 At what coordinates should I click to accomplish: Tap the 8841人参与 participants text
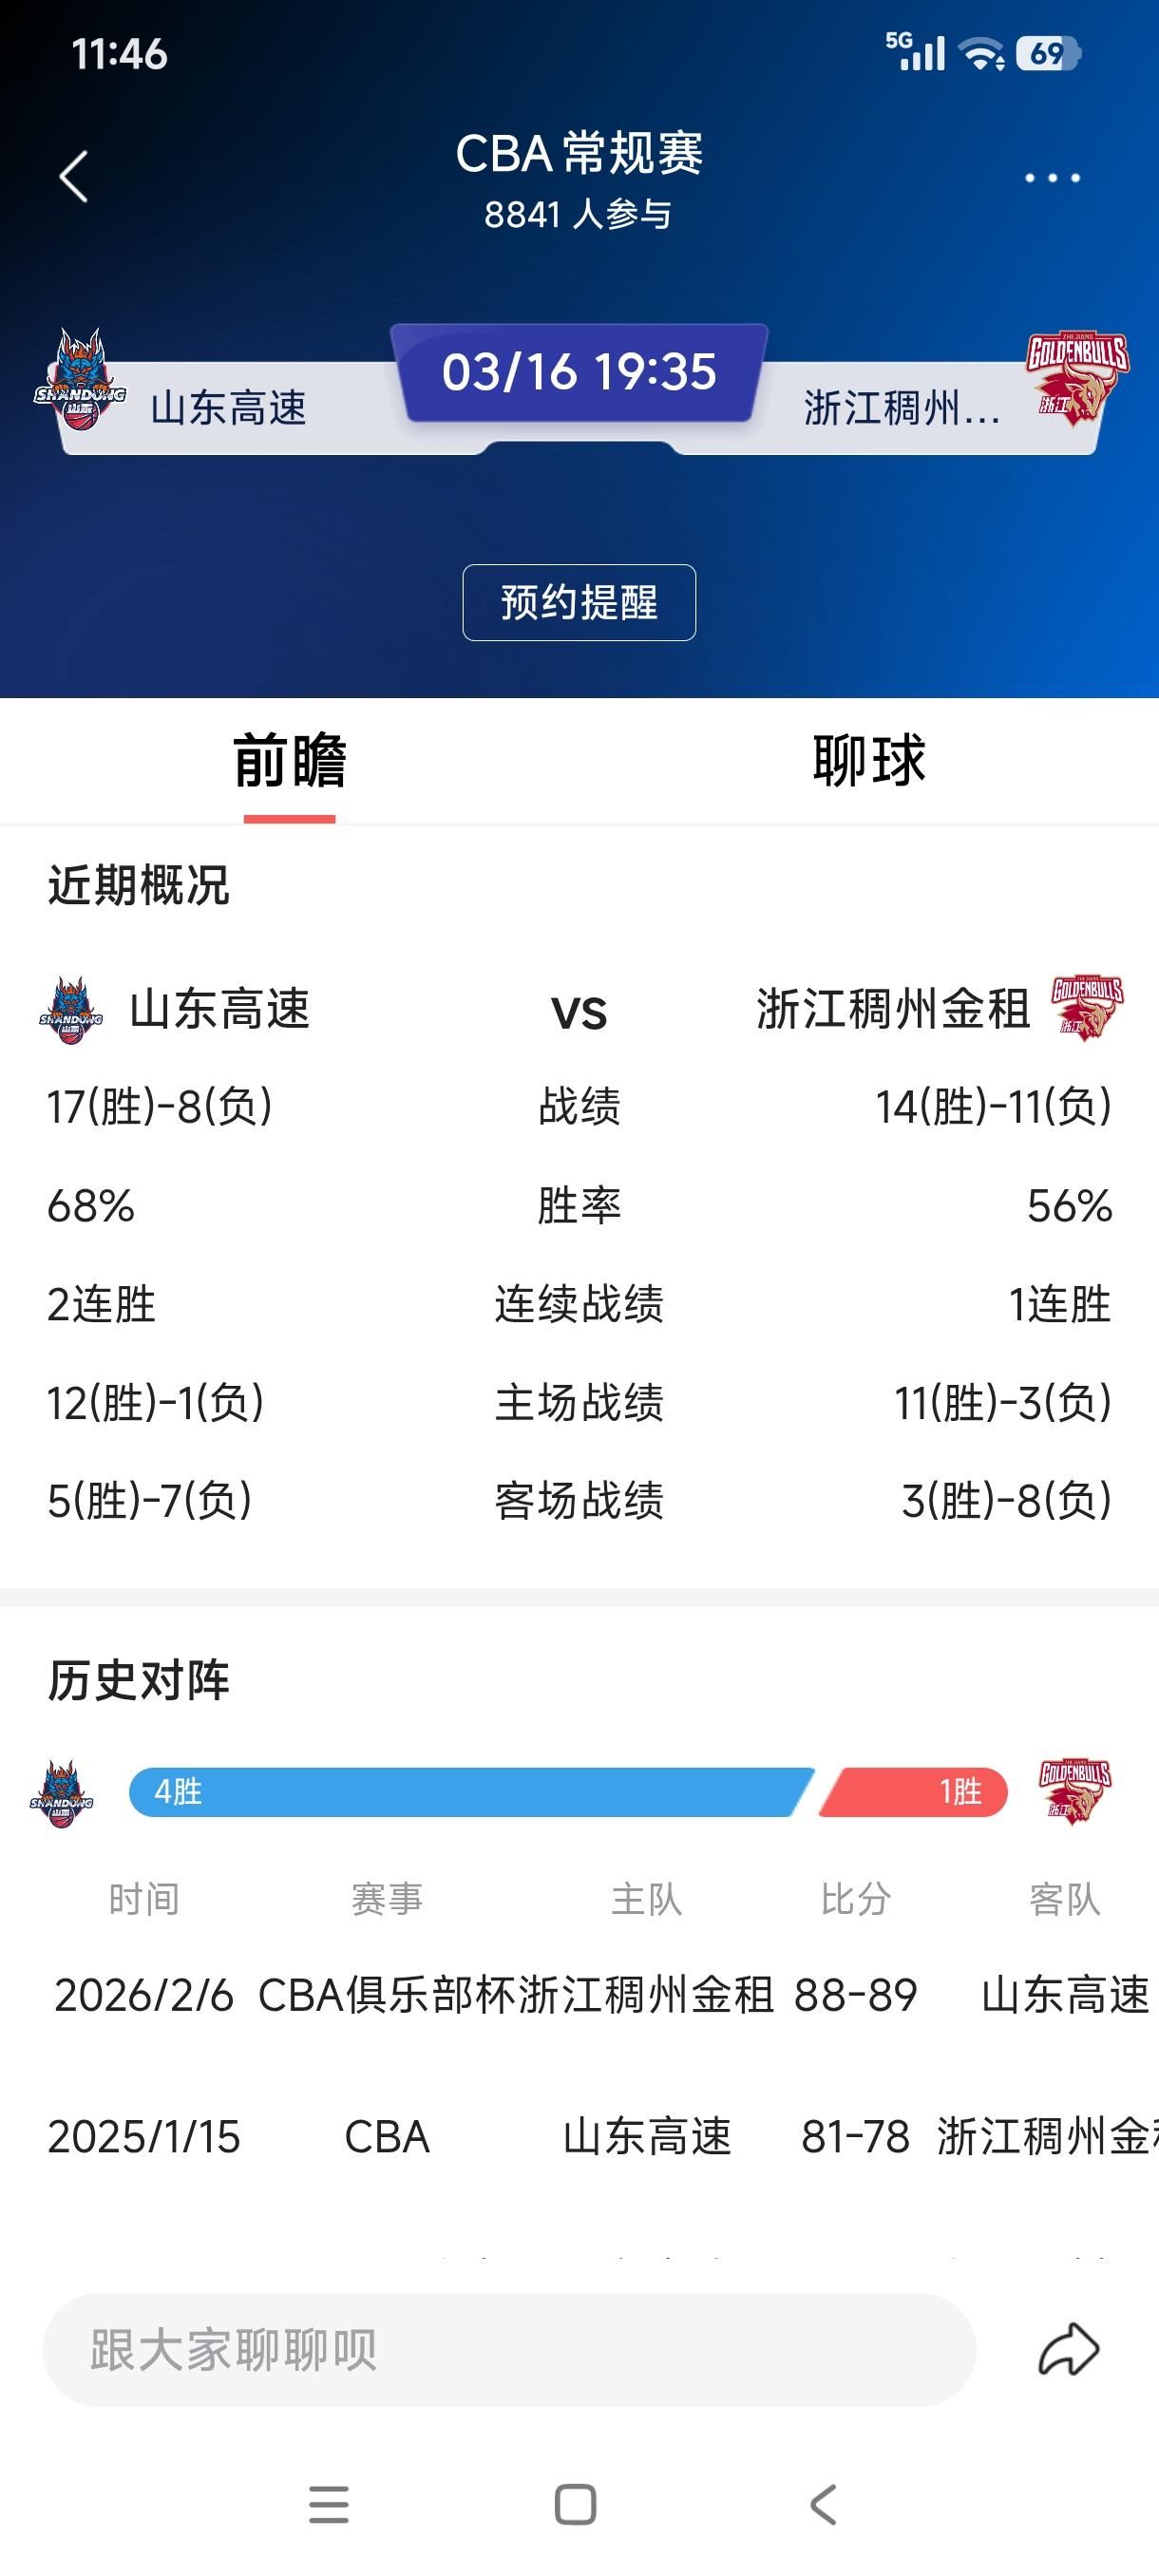(x=579, y=215)
